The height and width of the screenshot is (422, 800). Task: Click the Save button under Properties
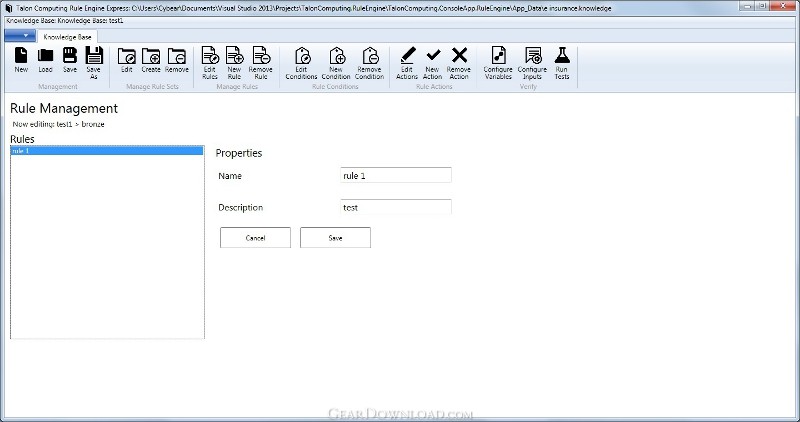pos(335,238)
